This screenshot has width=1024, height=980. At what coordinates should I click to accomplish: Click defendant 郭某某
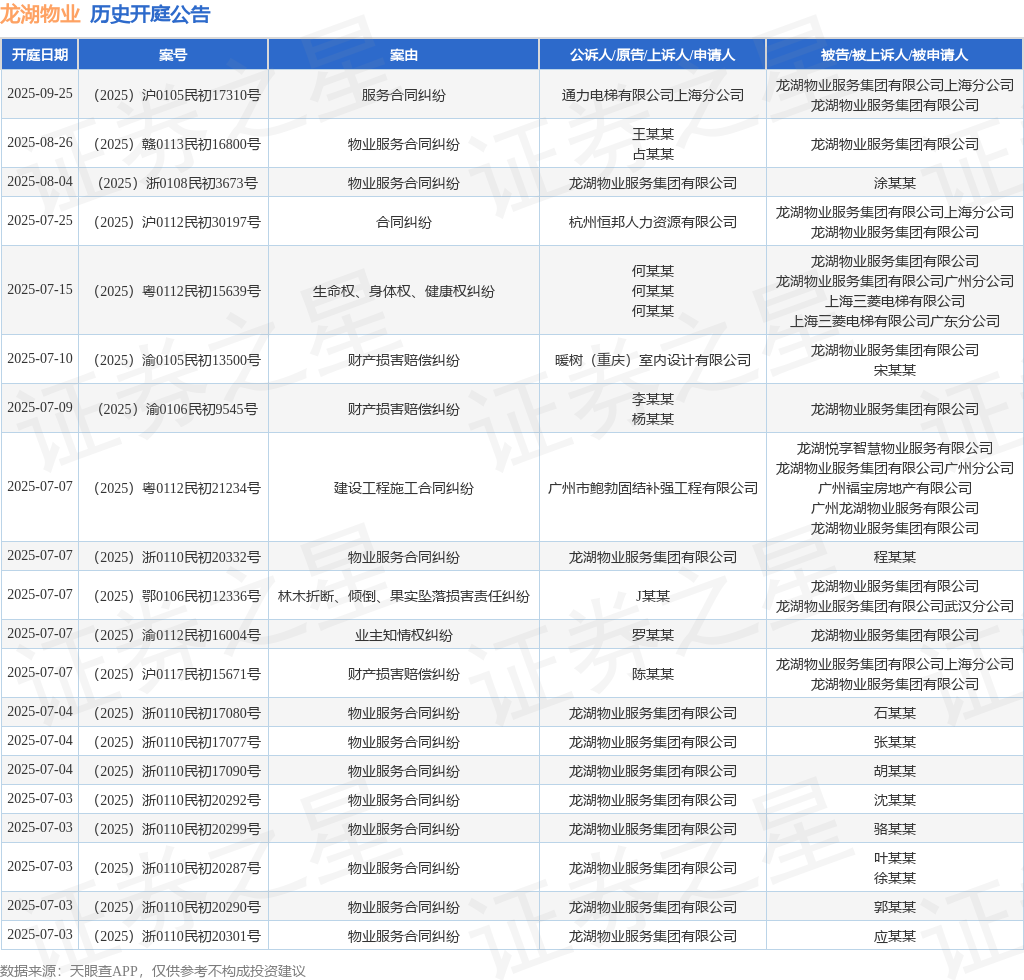click(895, 908)
